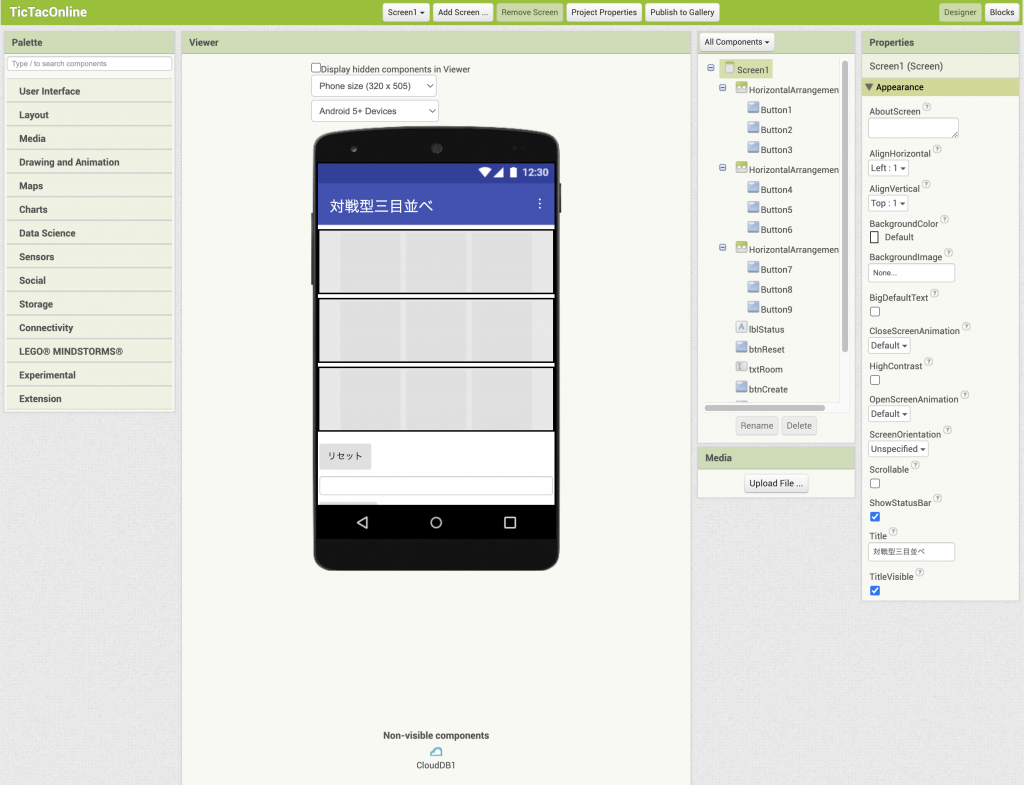
Task: Click the Delete component button
Action: tap(799, 426)
